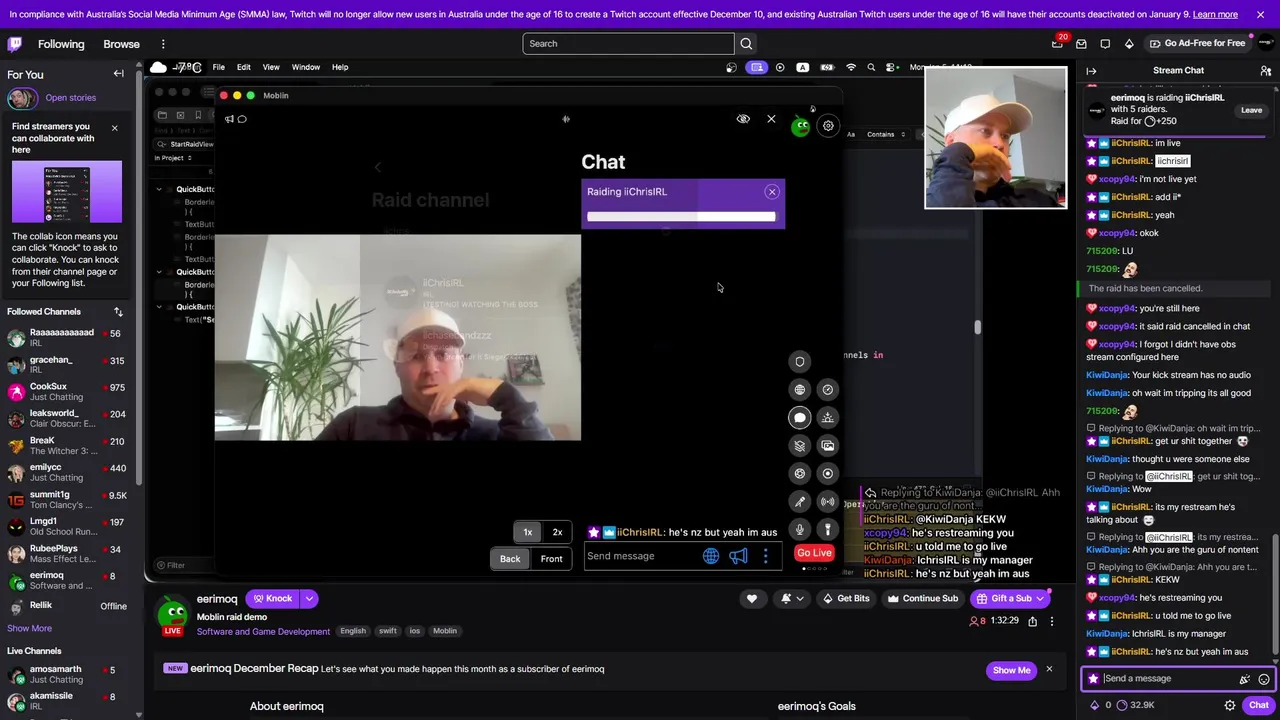Click the raiding progress bar
This screenshot has height=720, width=1280.
[681, 216]
